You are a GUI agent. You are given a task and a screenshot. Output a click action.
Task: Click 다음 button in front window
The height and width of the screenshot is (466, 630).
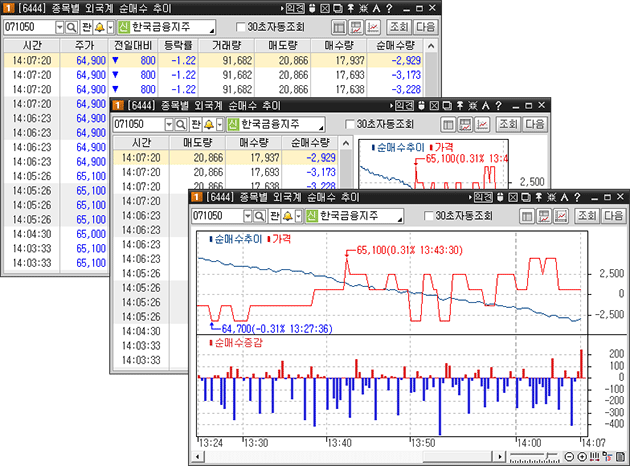click(614, 217)
